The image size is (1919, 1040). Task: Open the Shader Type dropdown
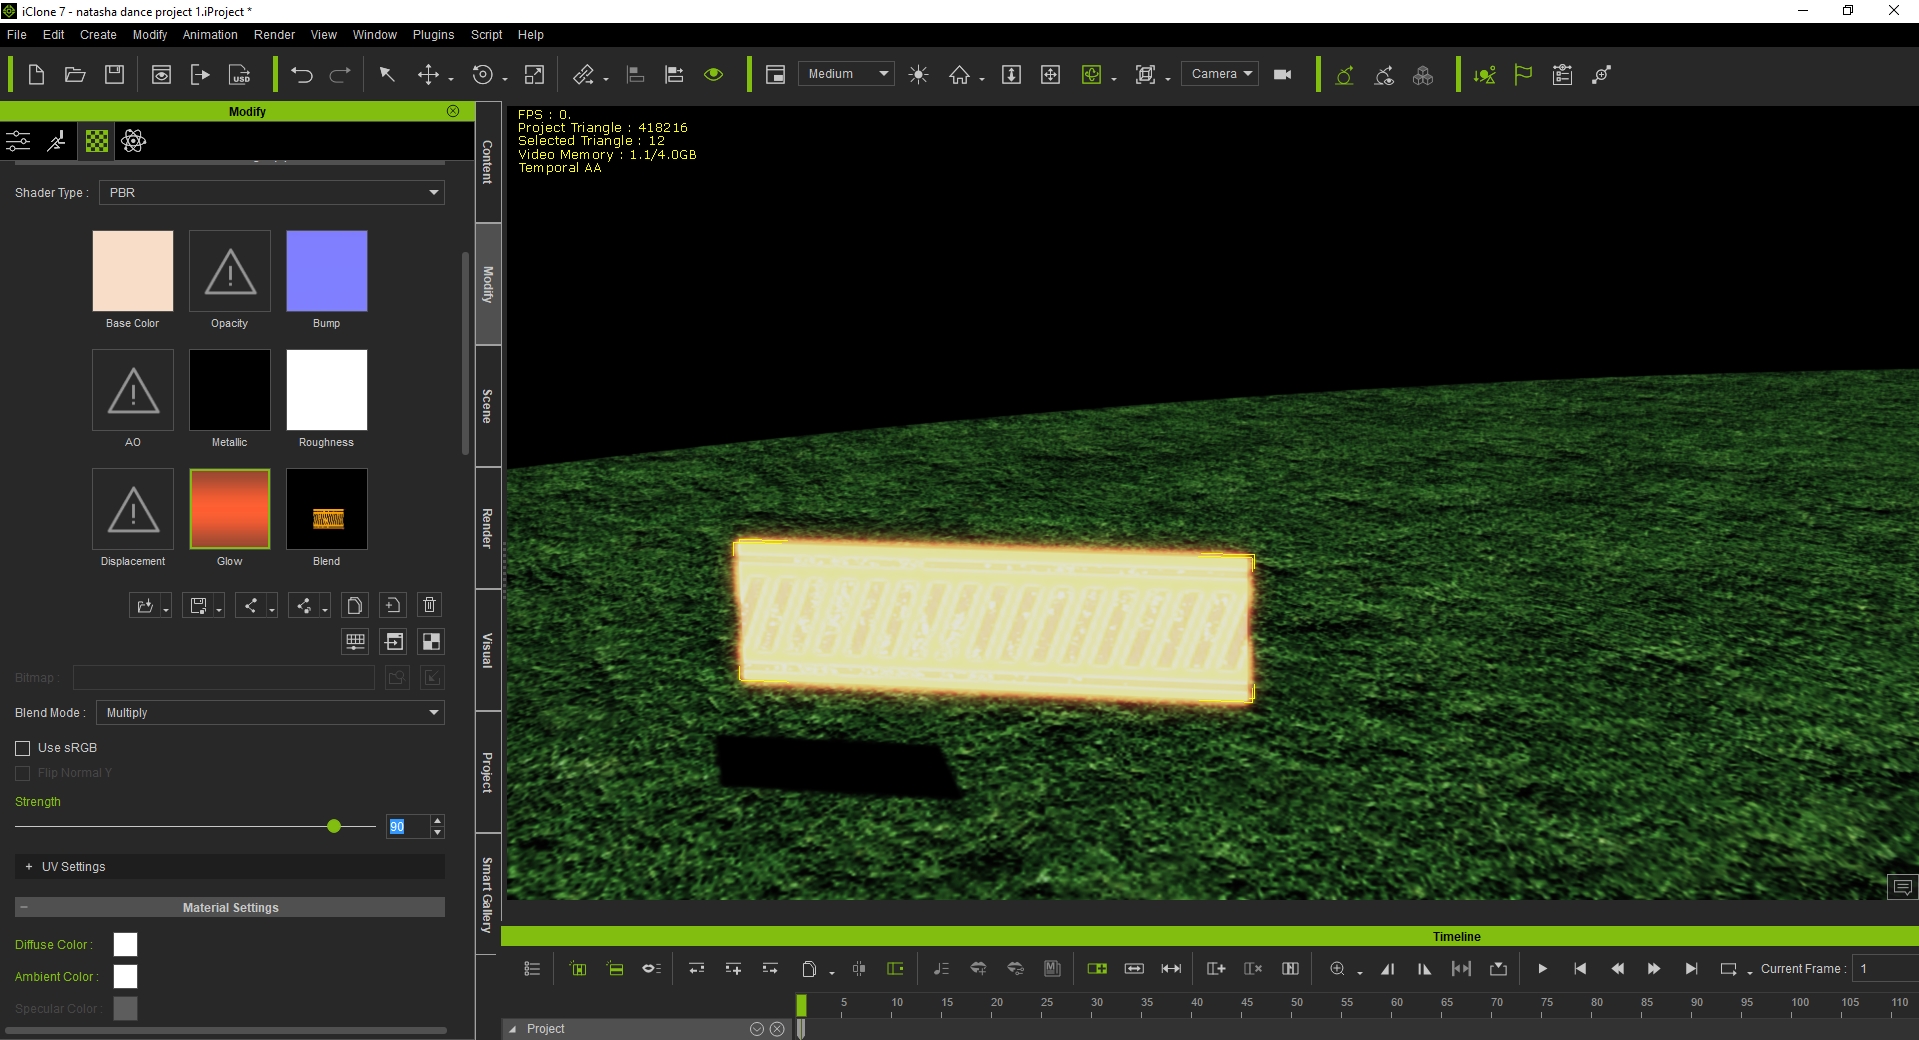coord(271,193)
